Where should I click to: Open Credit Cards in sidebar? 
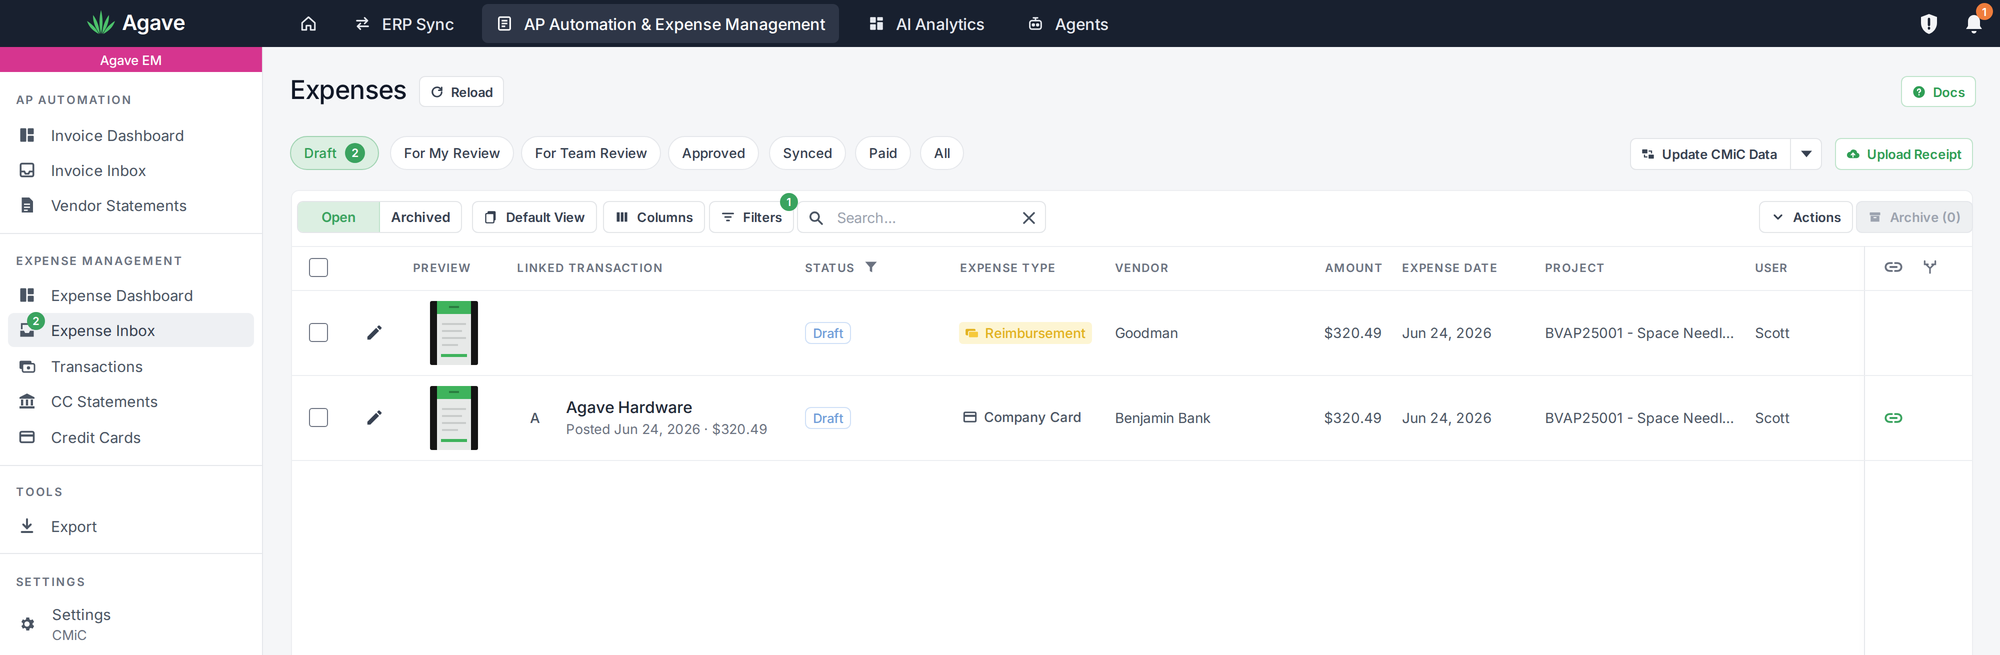coord(131,438)
